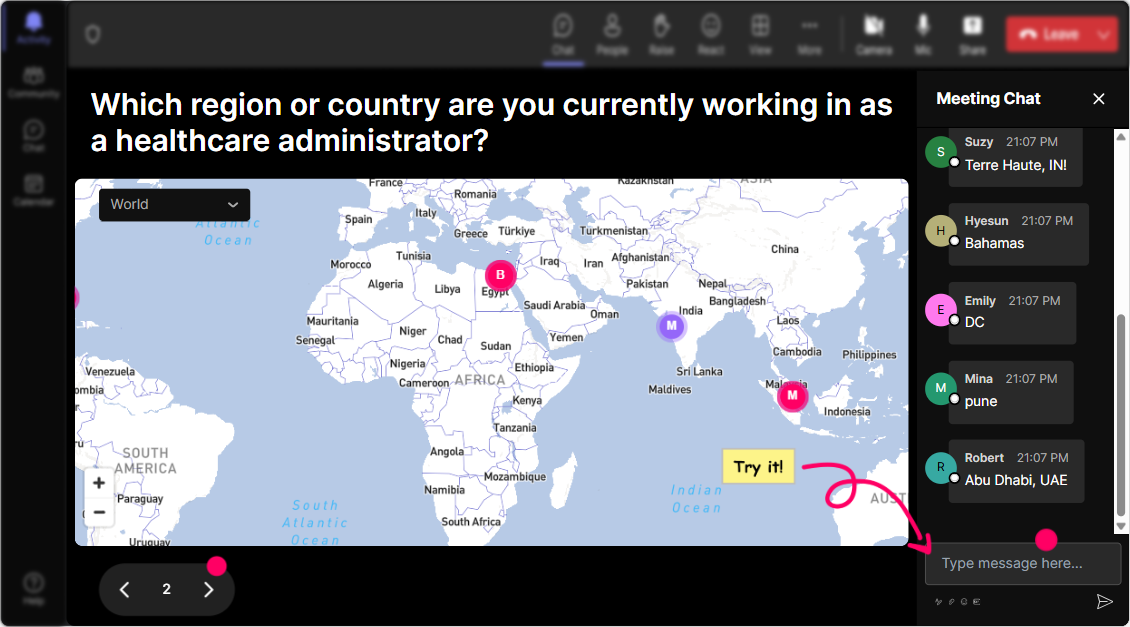
Task: Click the Saudi Arabia label on the map
Action: (554, 306)
